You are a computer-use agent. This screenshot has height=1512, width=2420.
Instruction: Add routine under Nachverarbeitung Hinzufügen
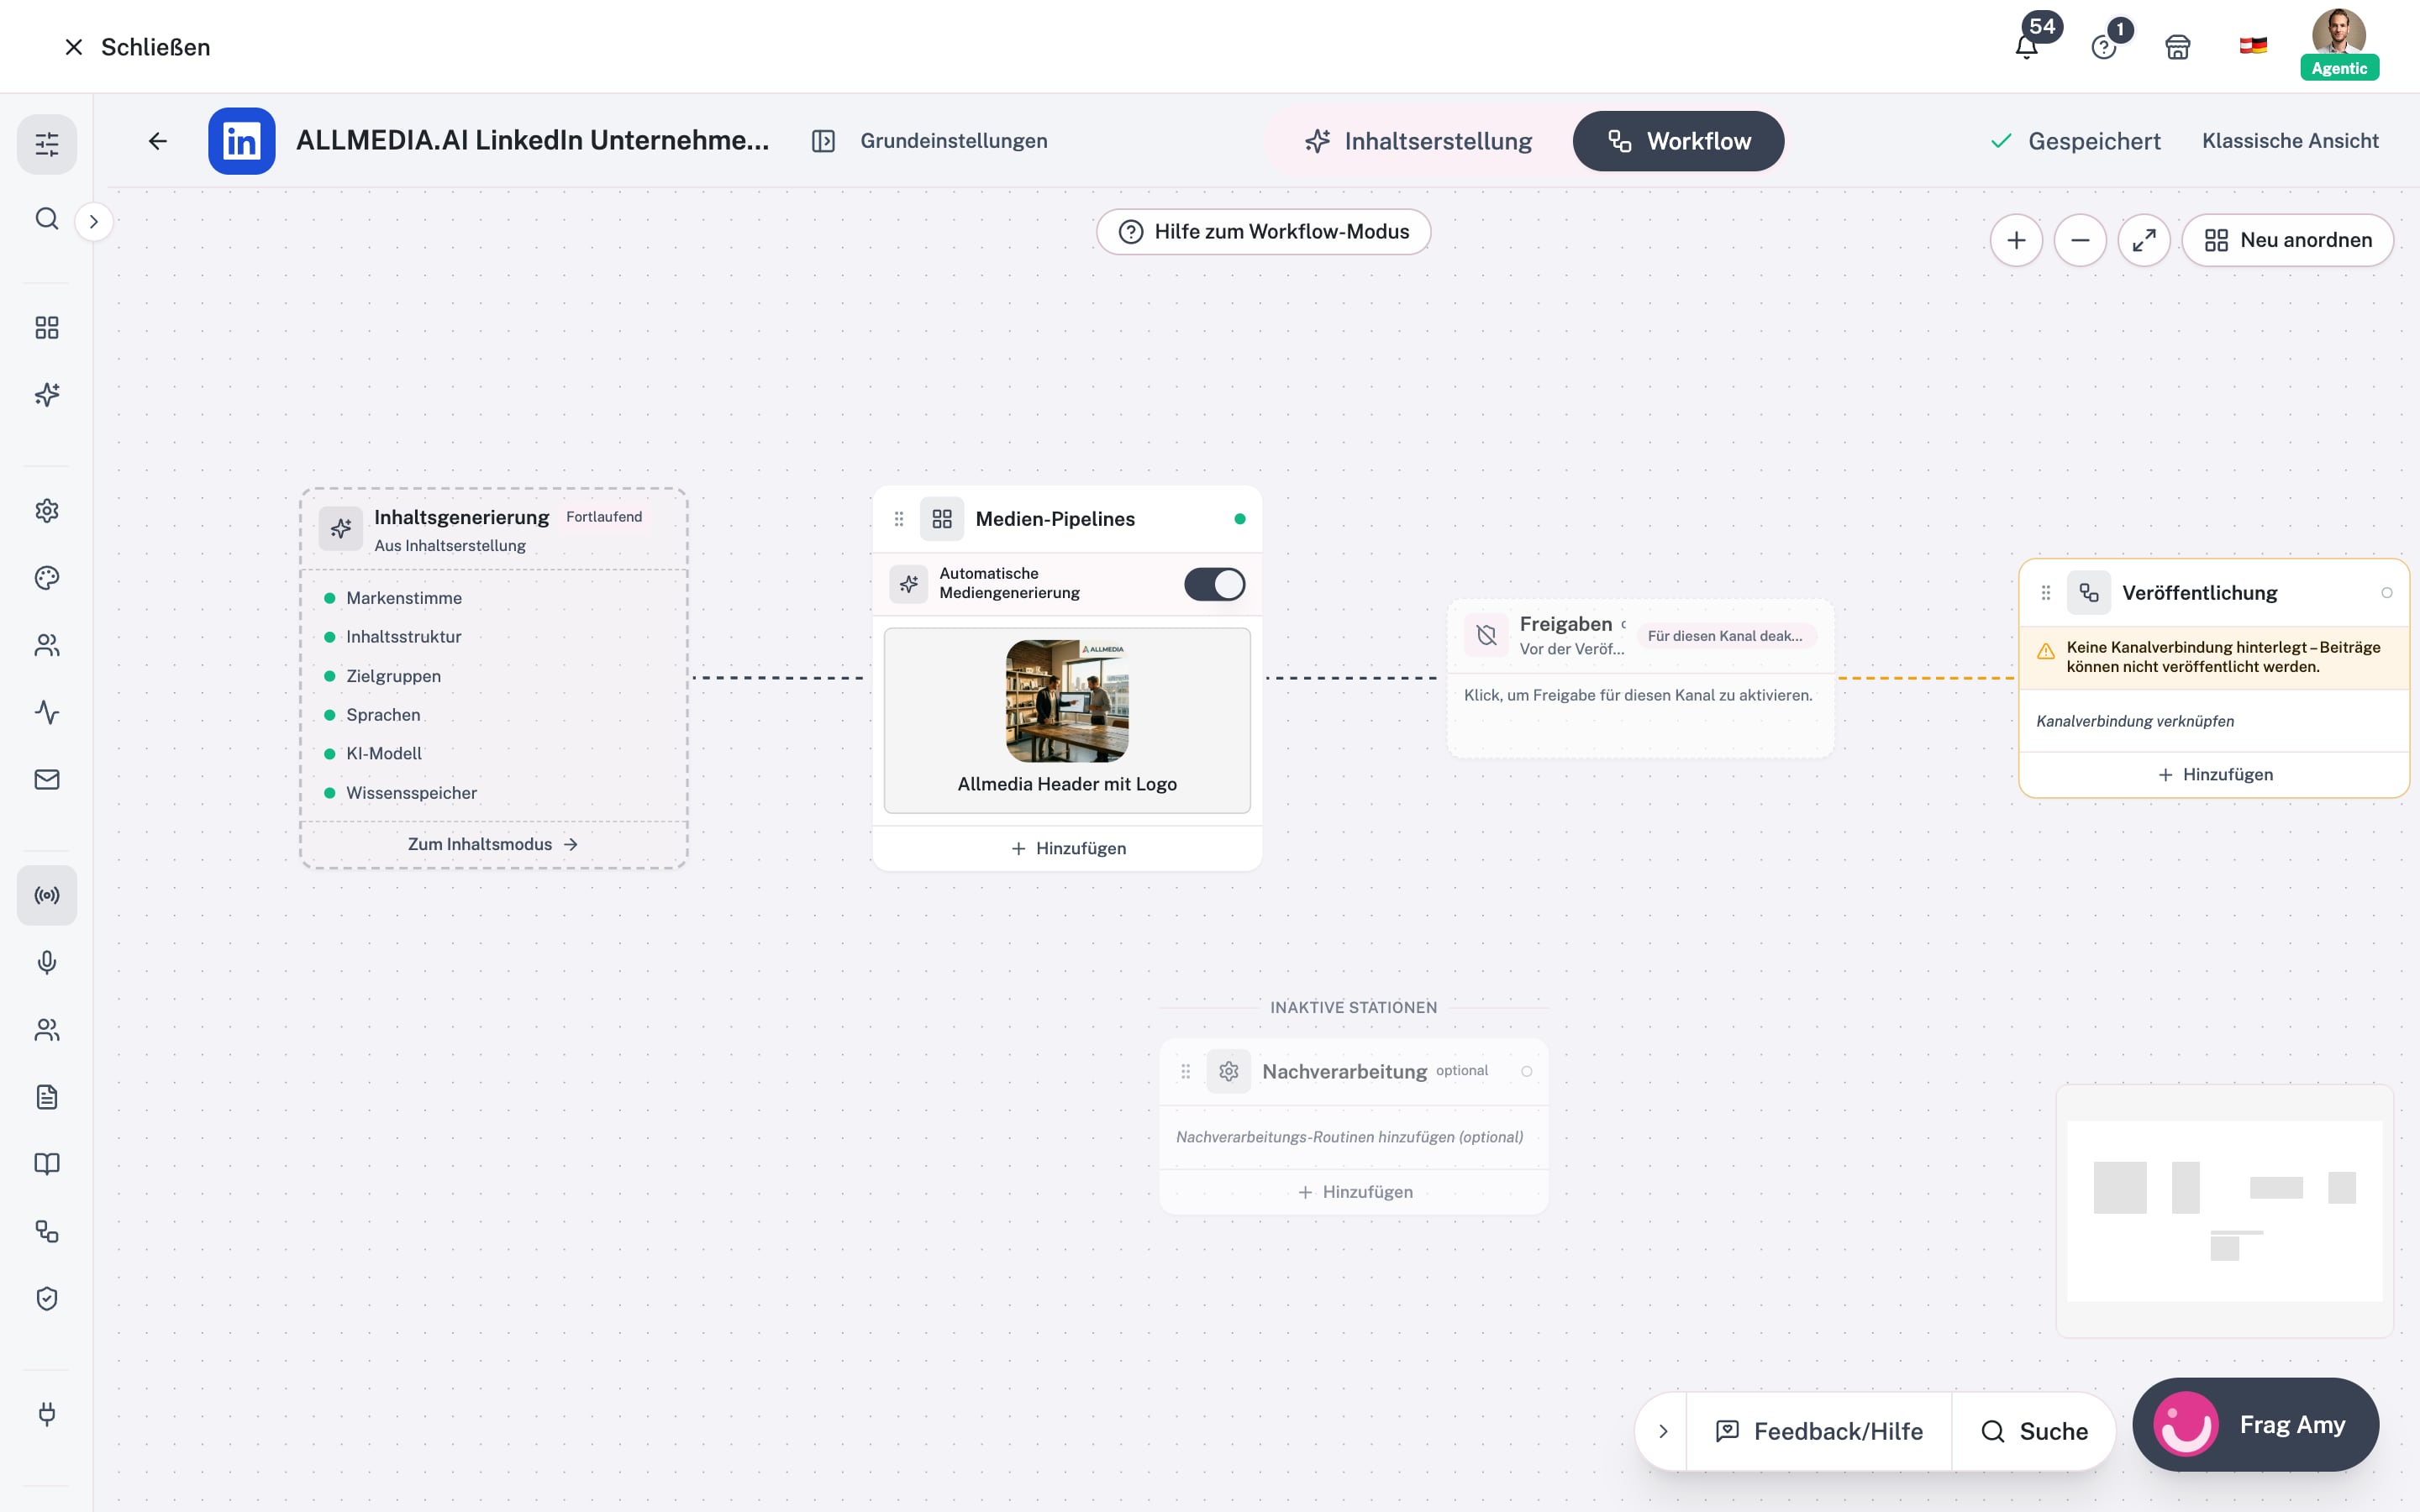tap(1354, 1192)
